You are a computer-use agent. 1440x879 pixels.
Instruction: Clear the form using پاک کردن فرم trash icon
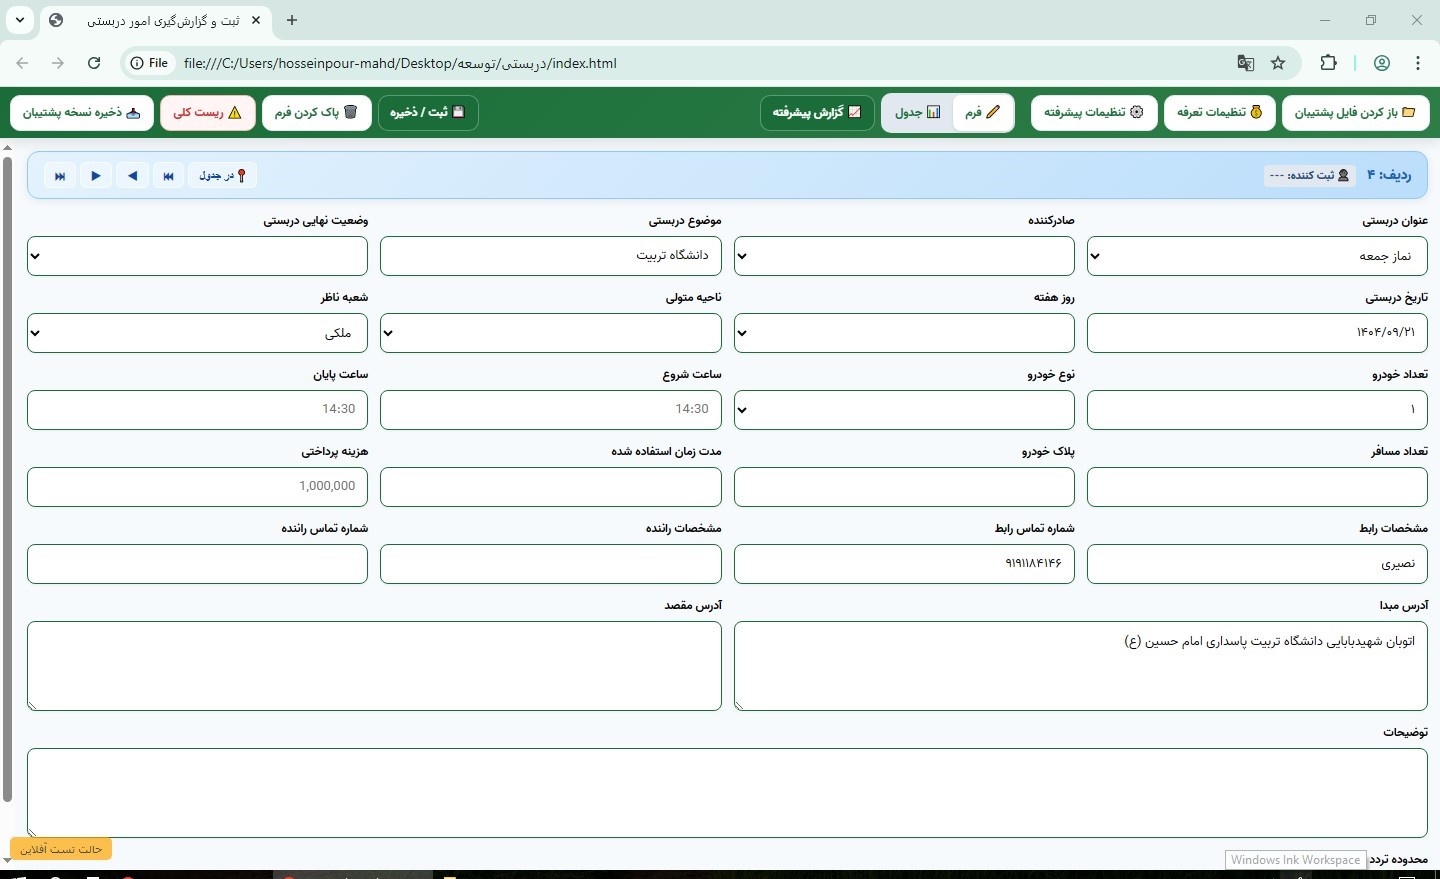[317, 112]
